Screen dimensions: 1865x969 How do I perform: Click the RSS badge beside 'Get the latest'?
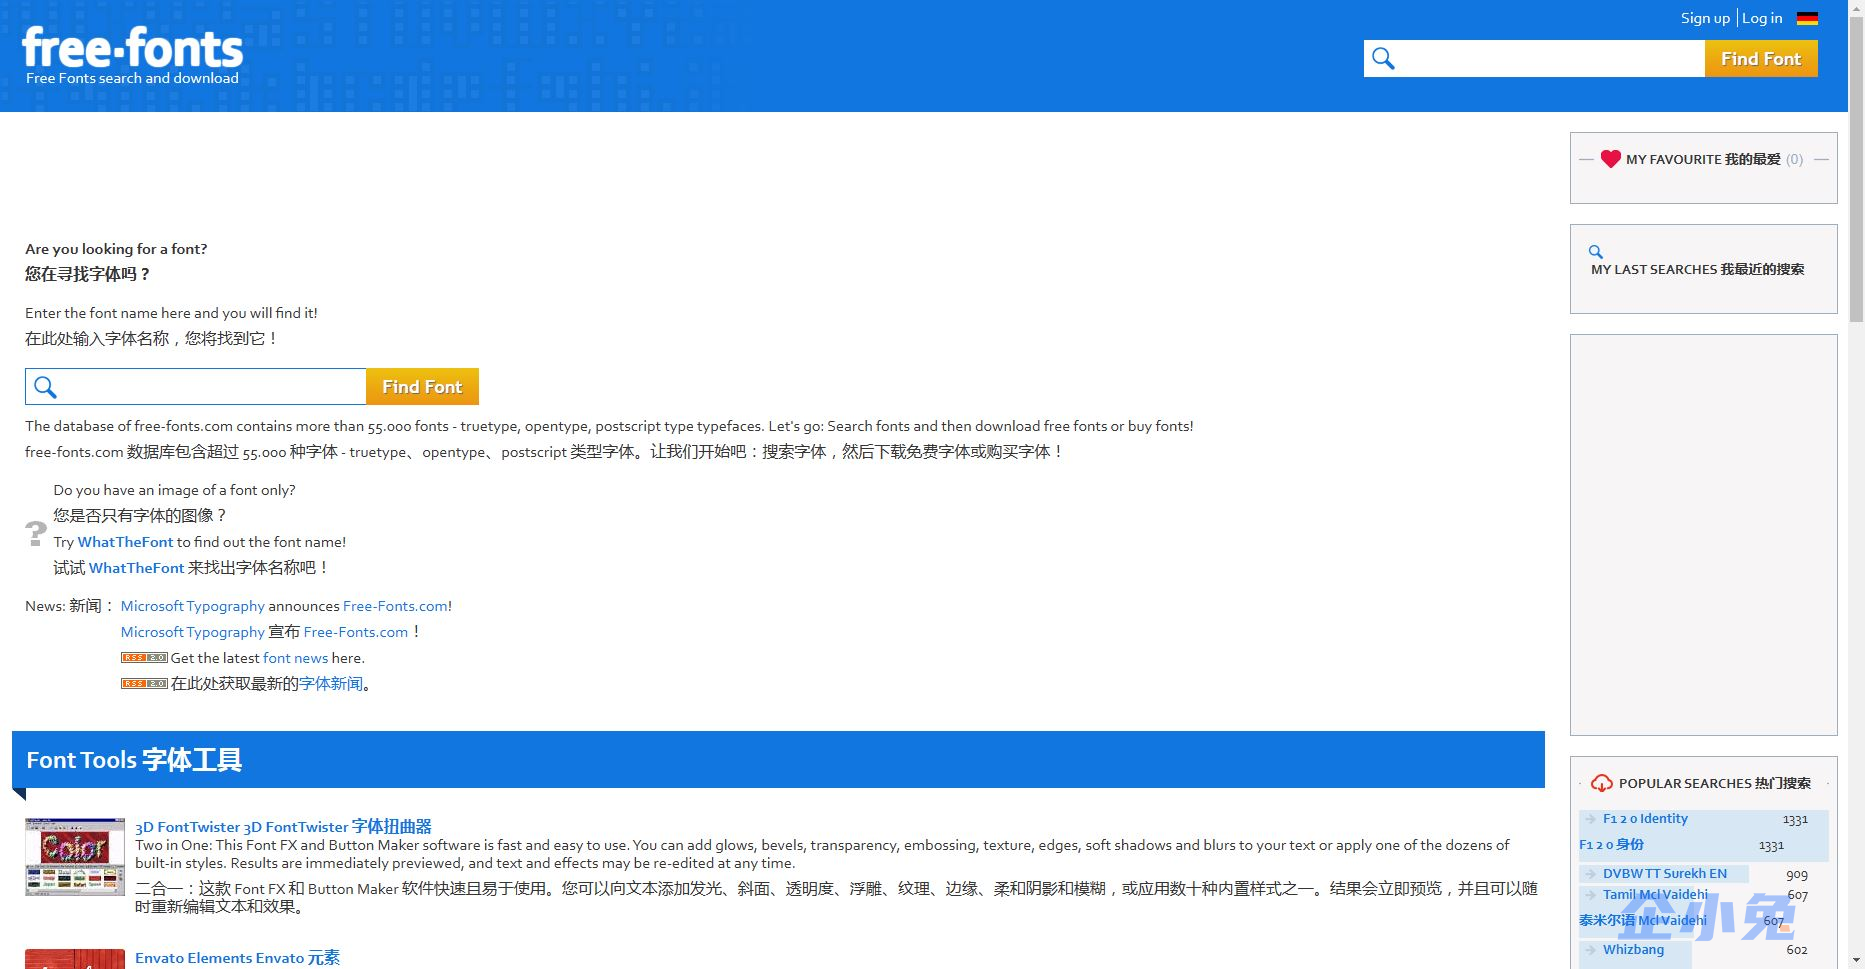(144, 658)
